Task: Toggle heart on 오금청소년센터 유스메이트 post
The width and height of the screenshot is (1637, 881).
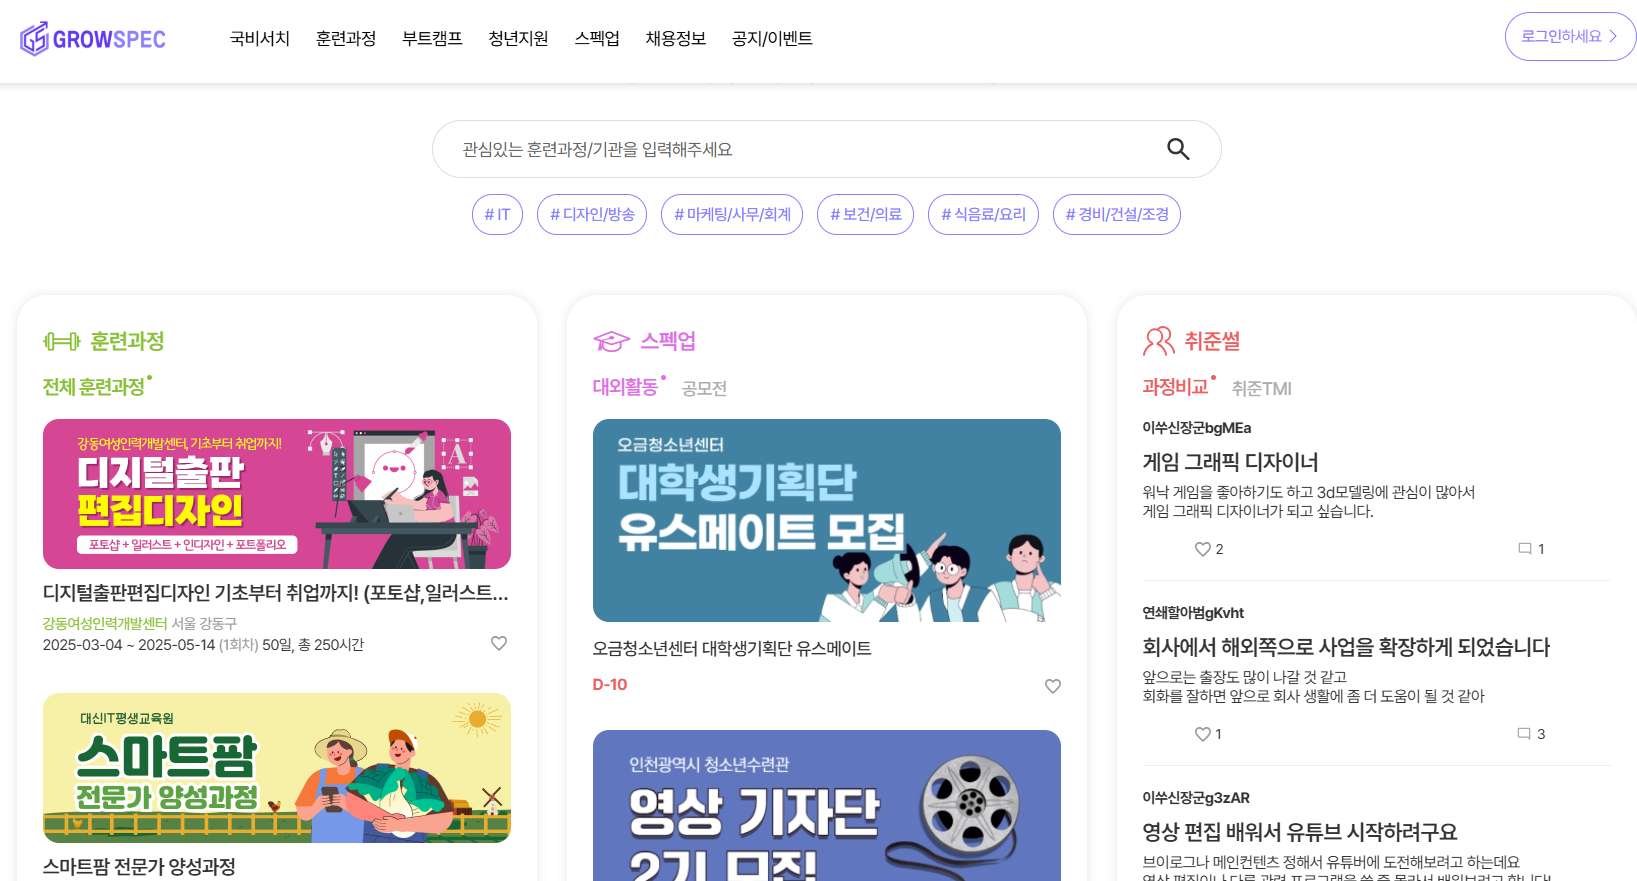Action: pyautogui.click(x=1053, y=686)
